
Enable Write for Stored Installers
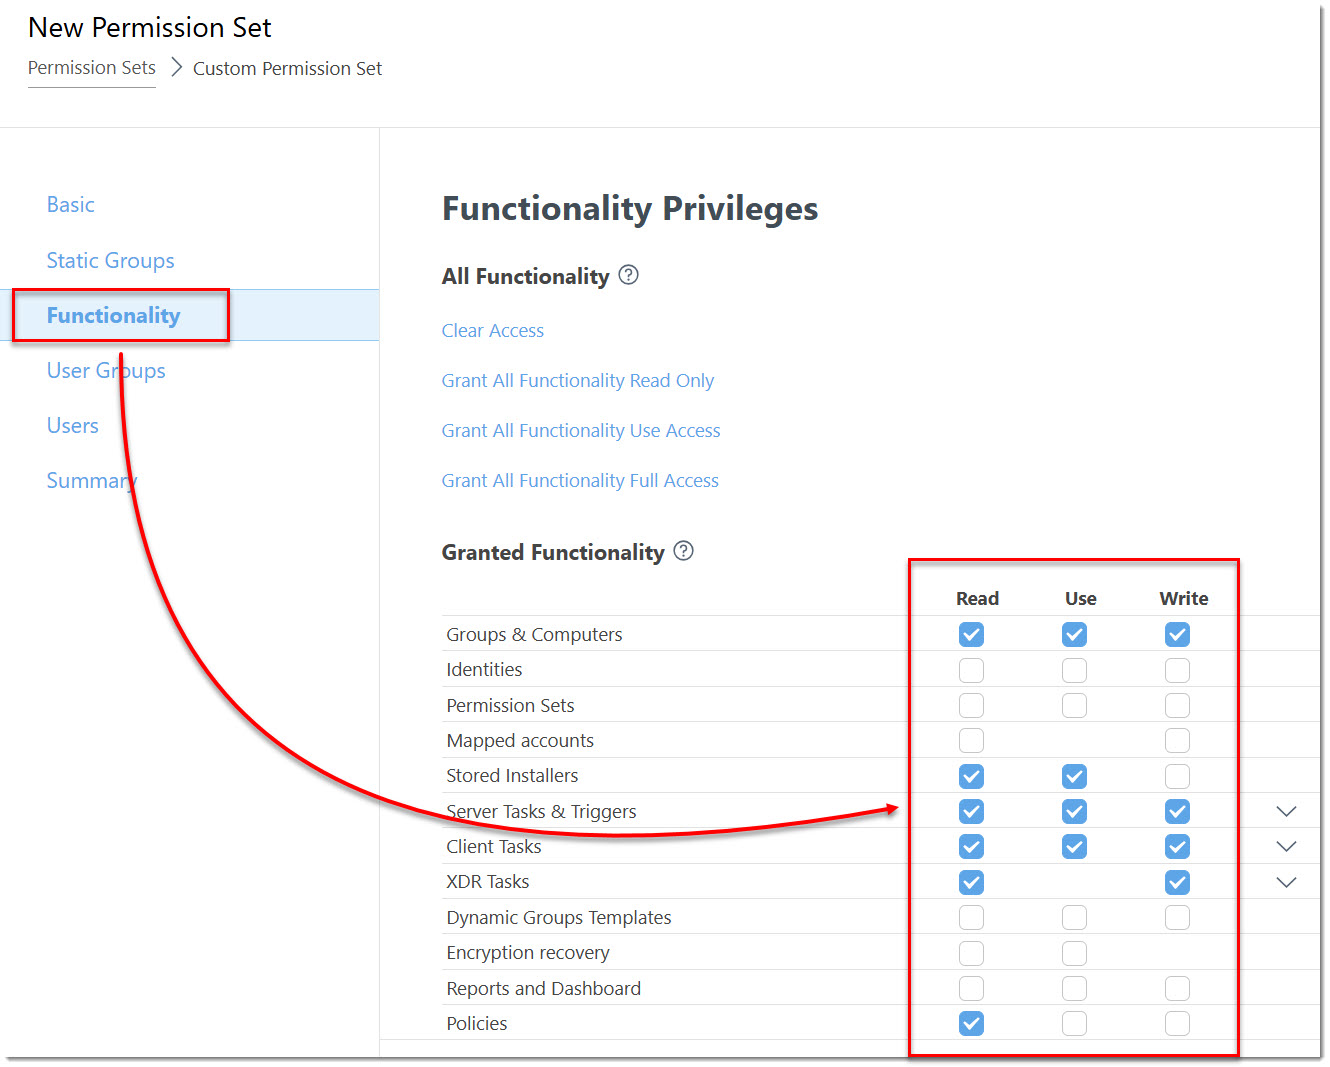1177,776
